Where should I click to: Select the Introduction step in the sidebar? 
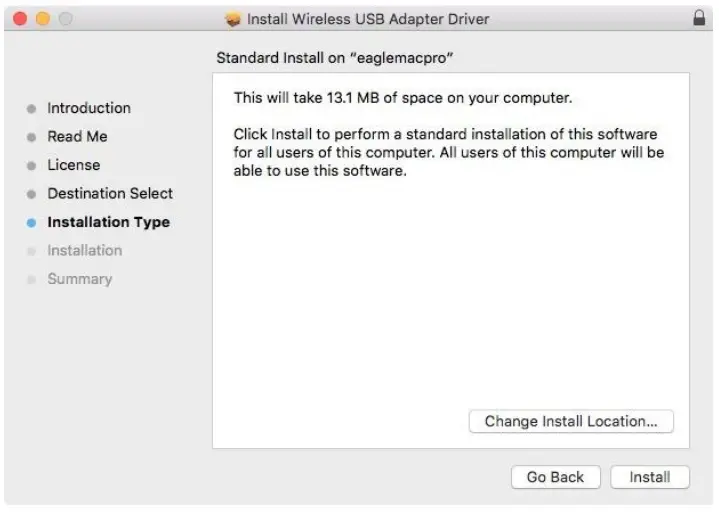(x=89, y=108)
